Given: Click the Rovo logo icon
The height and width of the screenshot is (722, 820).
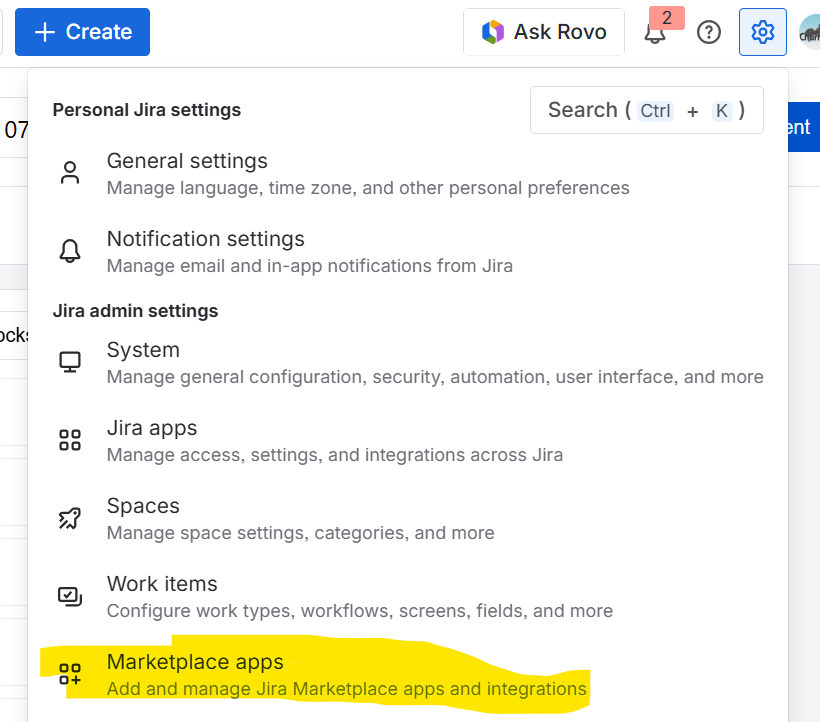Looking at the screenshot, I should point(493,32).
